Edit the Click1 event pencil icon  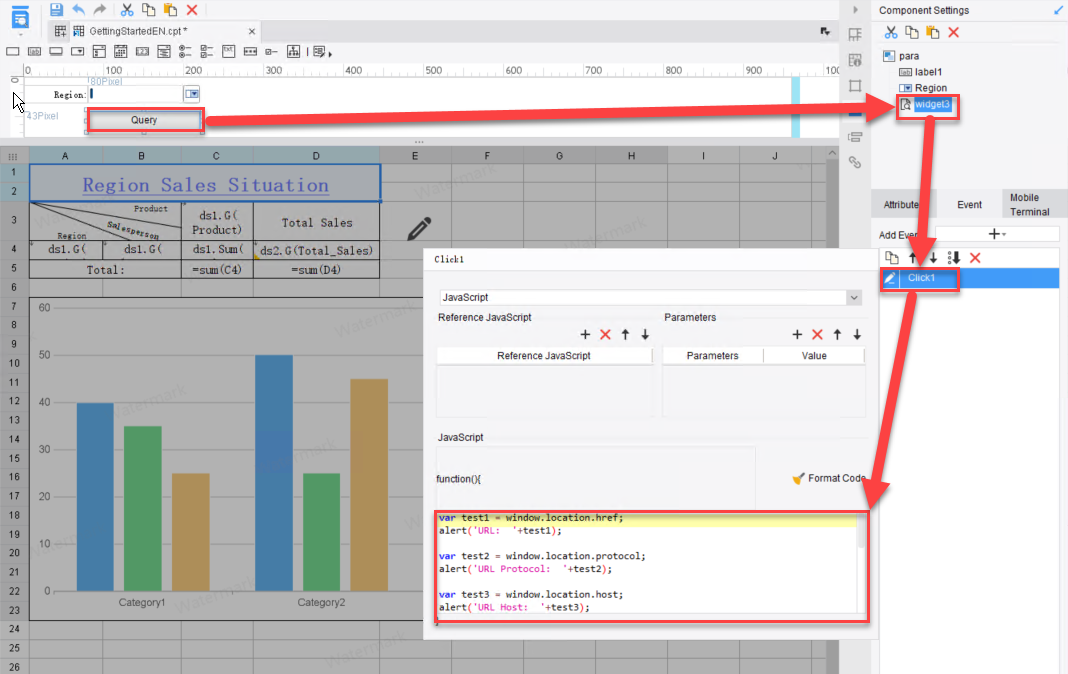coord(891,278)
